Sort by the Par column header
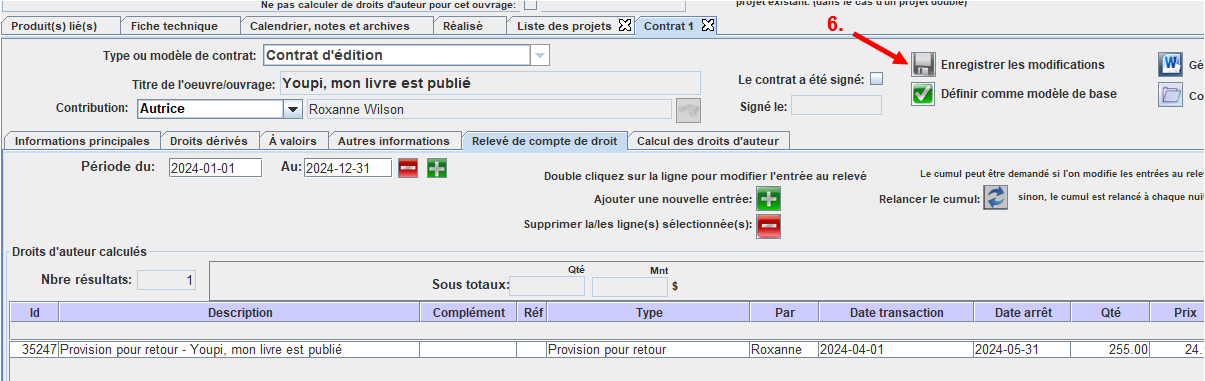The width and height of the screenshot is (1205, 381). point(784,313)
